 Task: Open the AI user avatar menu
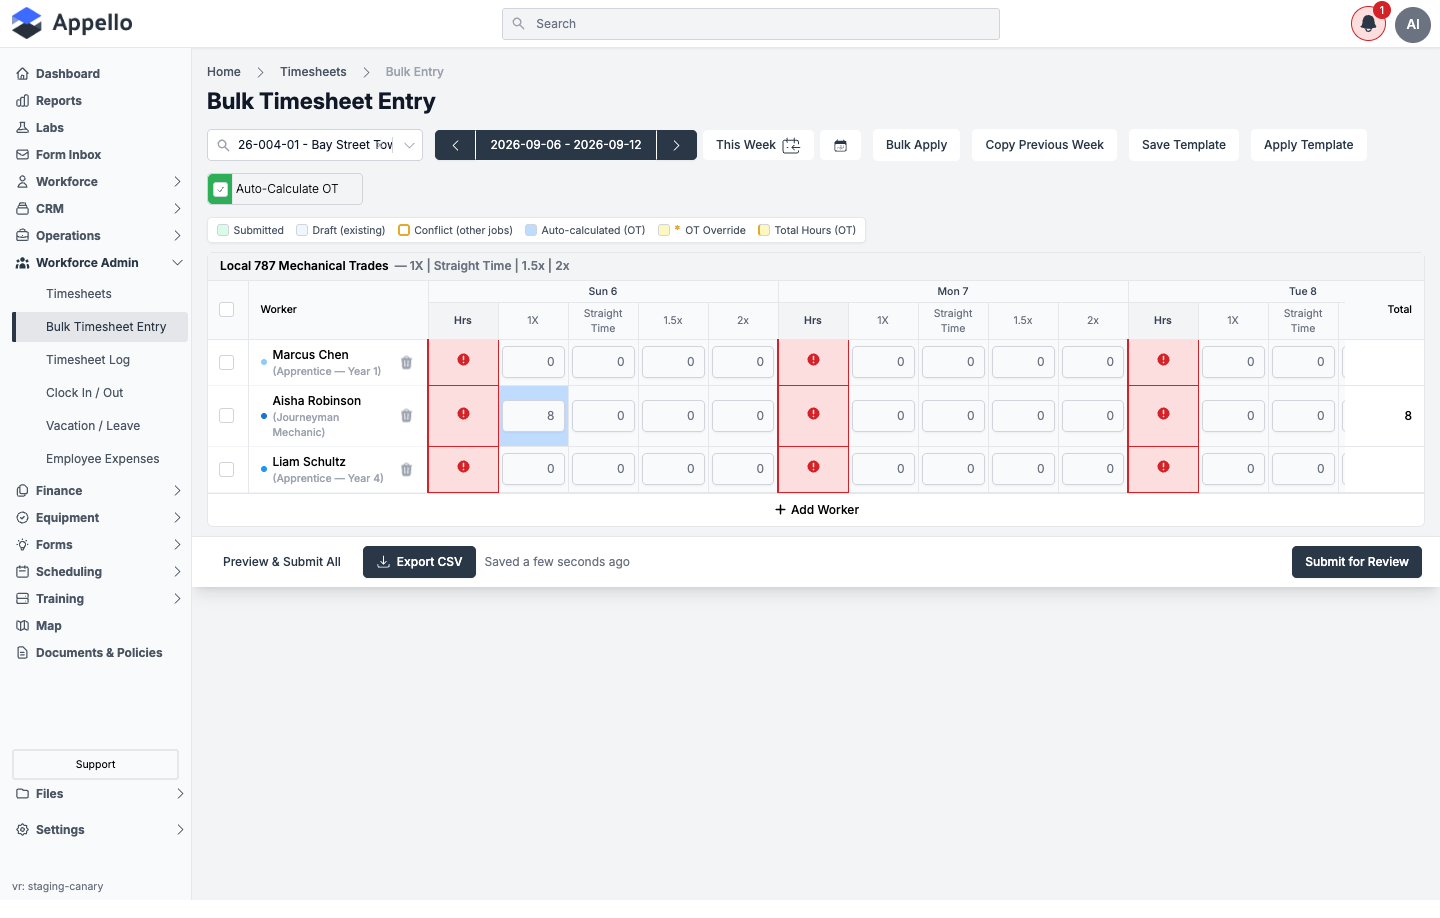1413,24
